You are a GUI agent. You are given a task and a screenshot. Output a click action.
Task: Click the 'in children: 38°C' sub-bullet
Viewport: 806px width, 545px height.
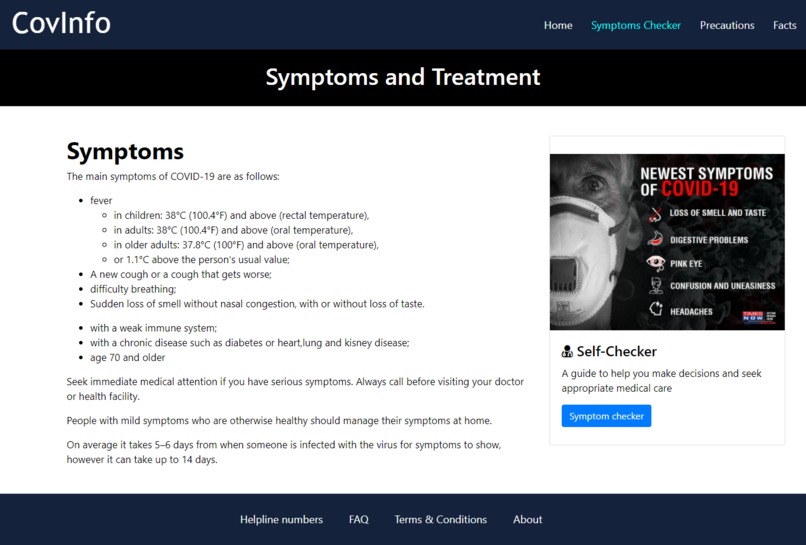(x=241, y=215)
